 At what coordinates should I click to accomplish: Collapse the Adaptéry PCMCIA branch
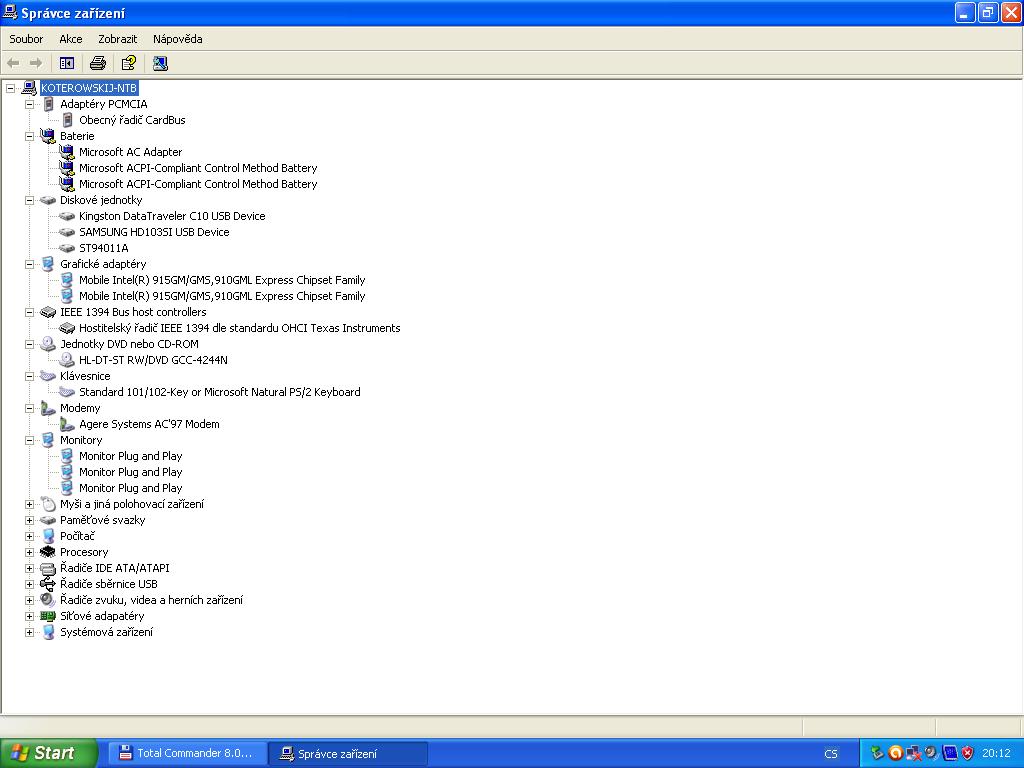coord(29,104)
